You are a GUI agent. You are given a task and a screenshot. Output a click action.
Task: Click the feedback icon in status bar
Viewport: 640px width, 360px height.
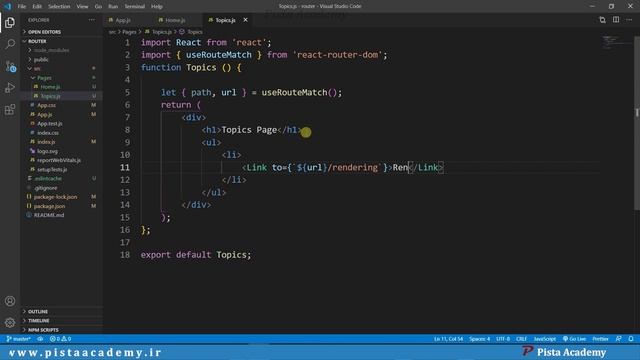[x=619, y=339]
